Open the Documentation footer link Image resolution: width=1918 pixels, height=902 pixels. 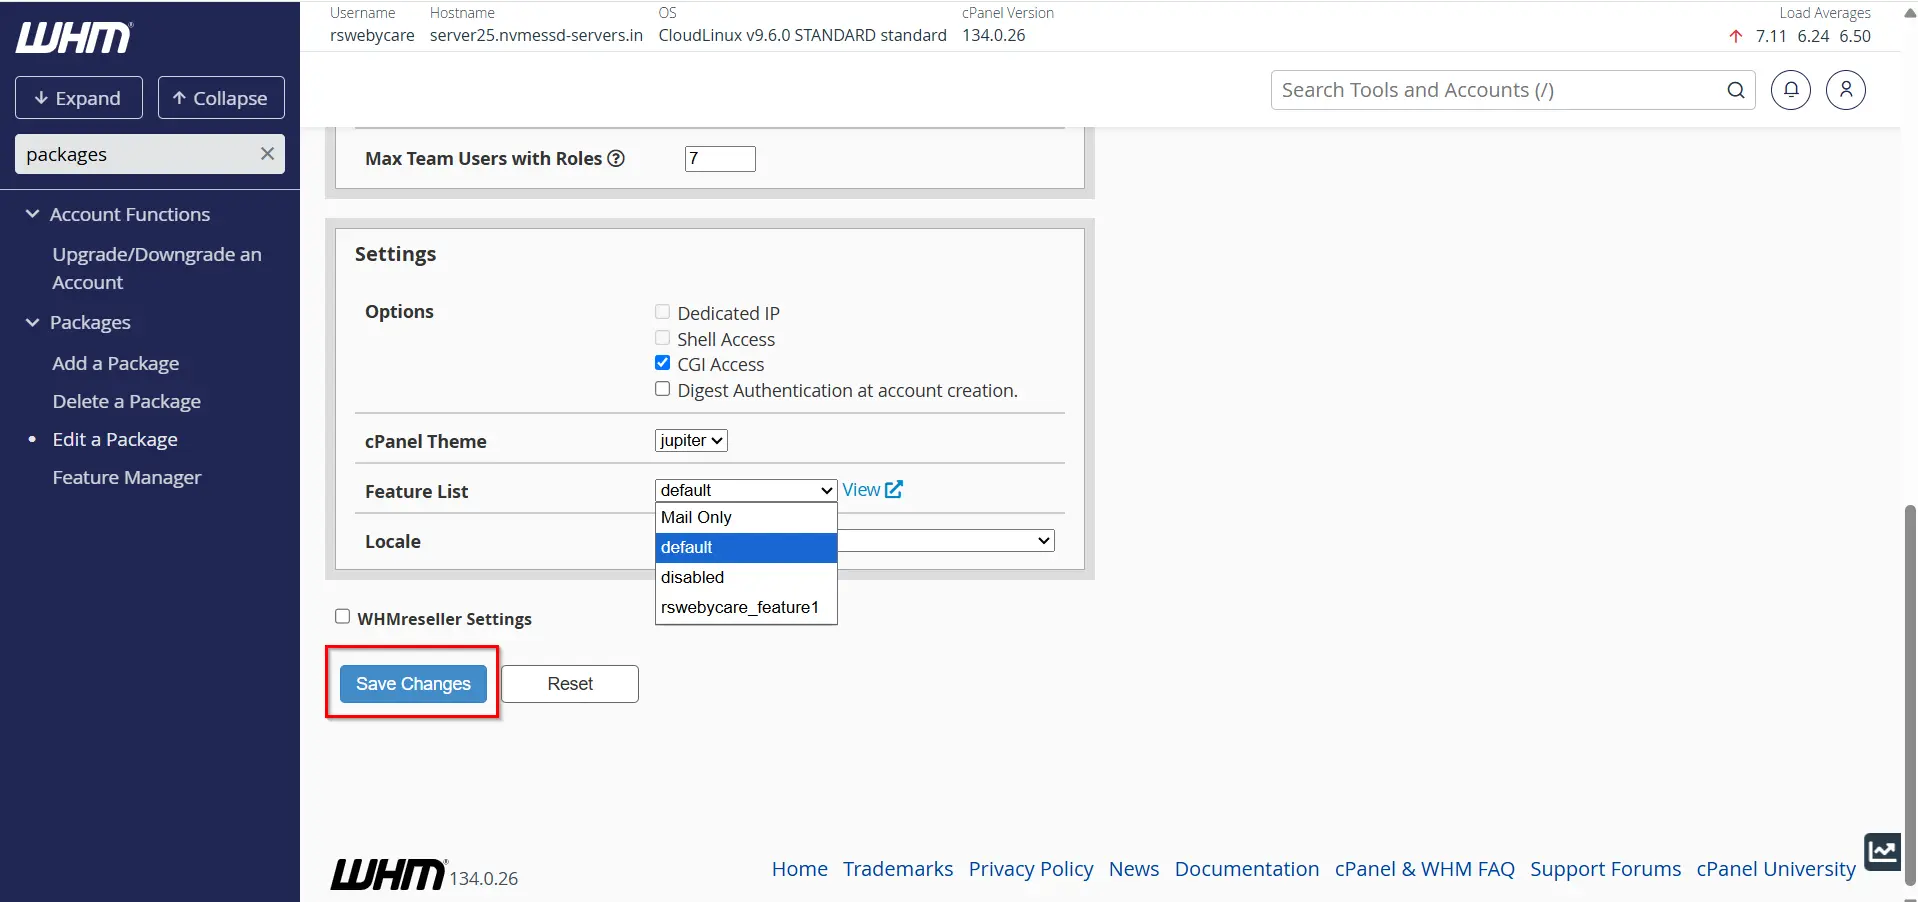[x=1247, y=869]
